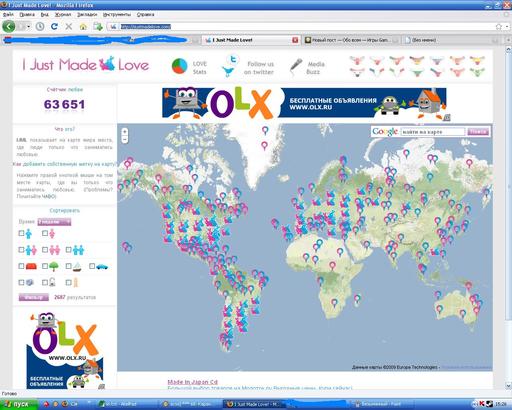Screen dimensions: 512x410
Task: Open Follow us on twitter bird icon
Action: [230, 66]
